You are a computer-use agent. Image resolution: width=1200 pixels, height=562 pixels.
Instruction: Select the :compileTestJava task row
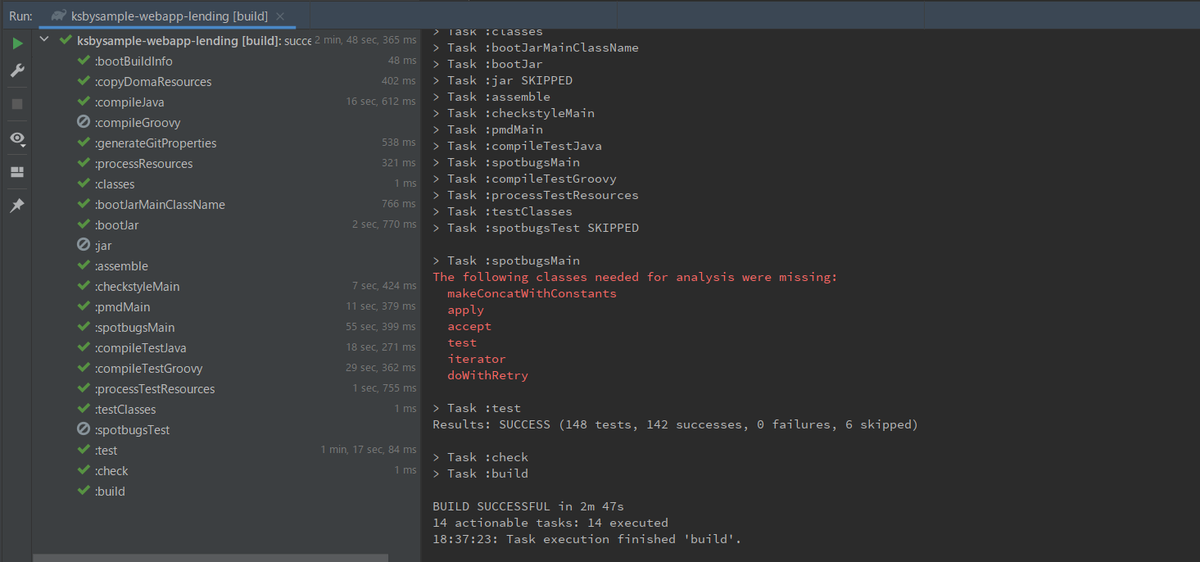click(x=226, y=348)
